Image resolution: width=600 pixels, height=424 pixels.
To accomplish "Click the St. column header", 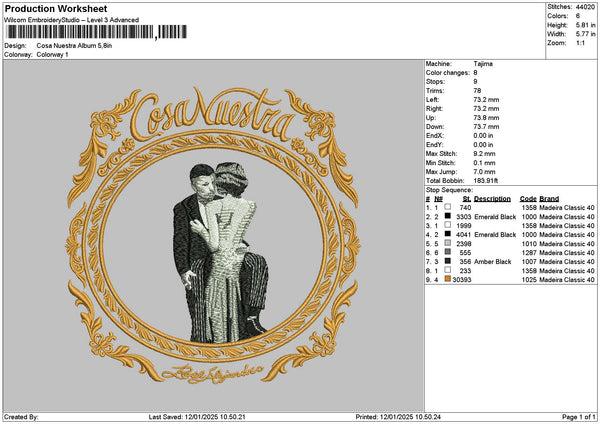I will (467, 199).
